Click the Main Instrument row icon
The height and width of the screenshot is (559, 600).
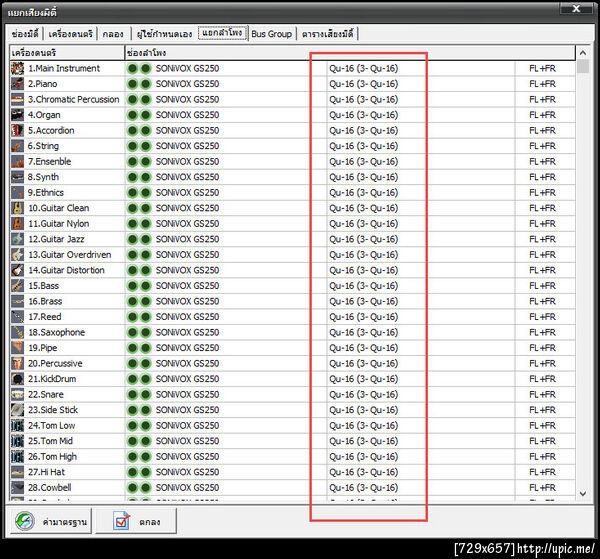(17, 68)
